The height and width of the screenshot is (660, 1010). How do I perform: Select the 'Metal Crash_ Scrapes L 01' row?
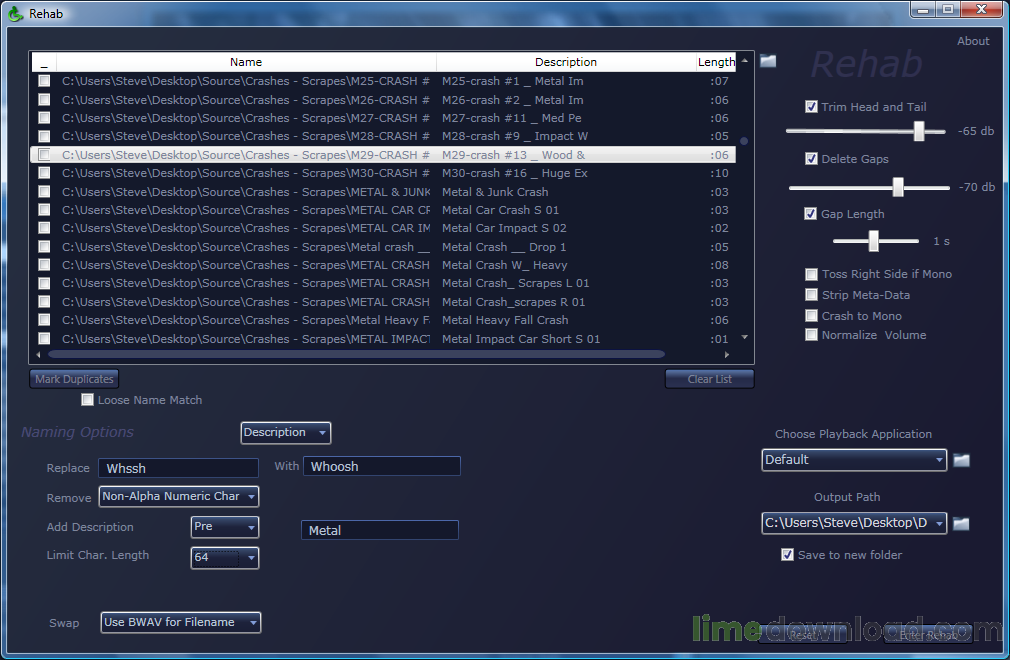click(x=383, y=283)
